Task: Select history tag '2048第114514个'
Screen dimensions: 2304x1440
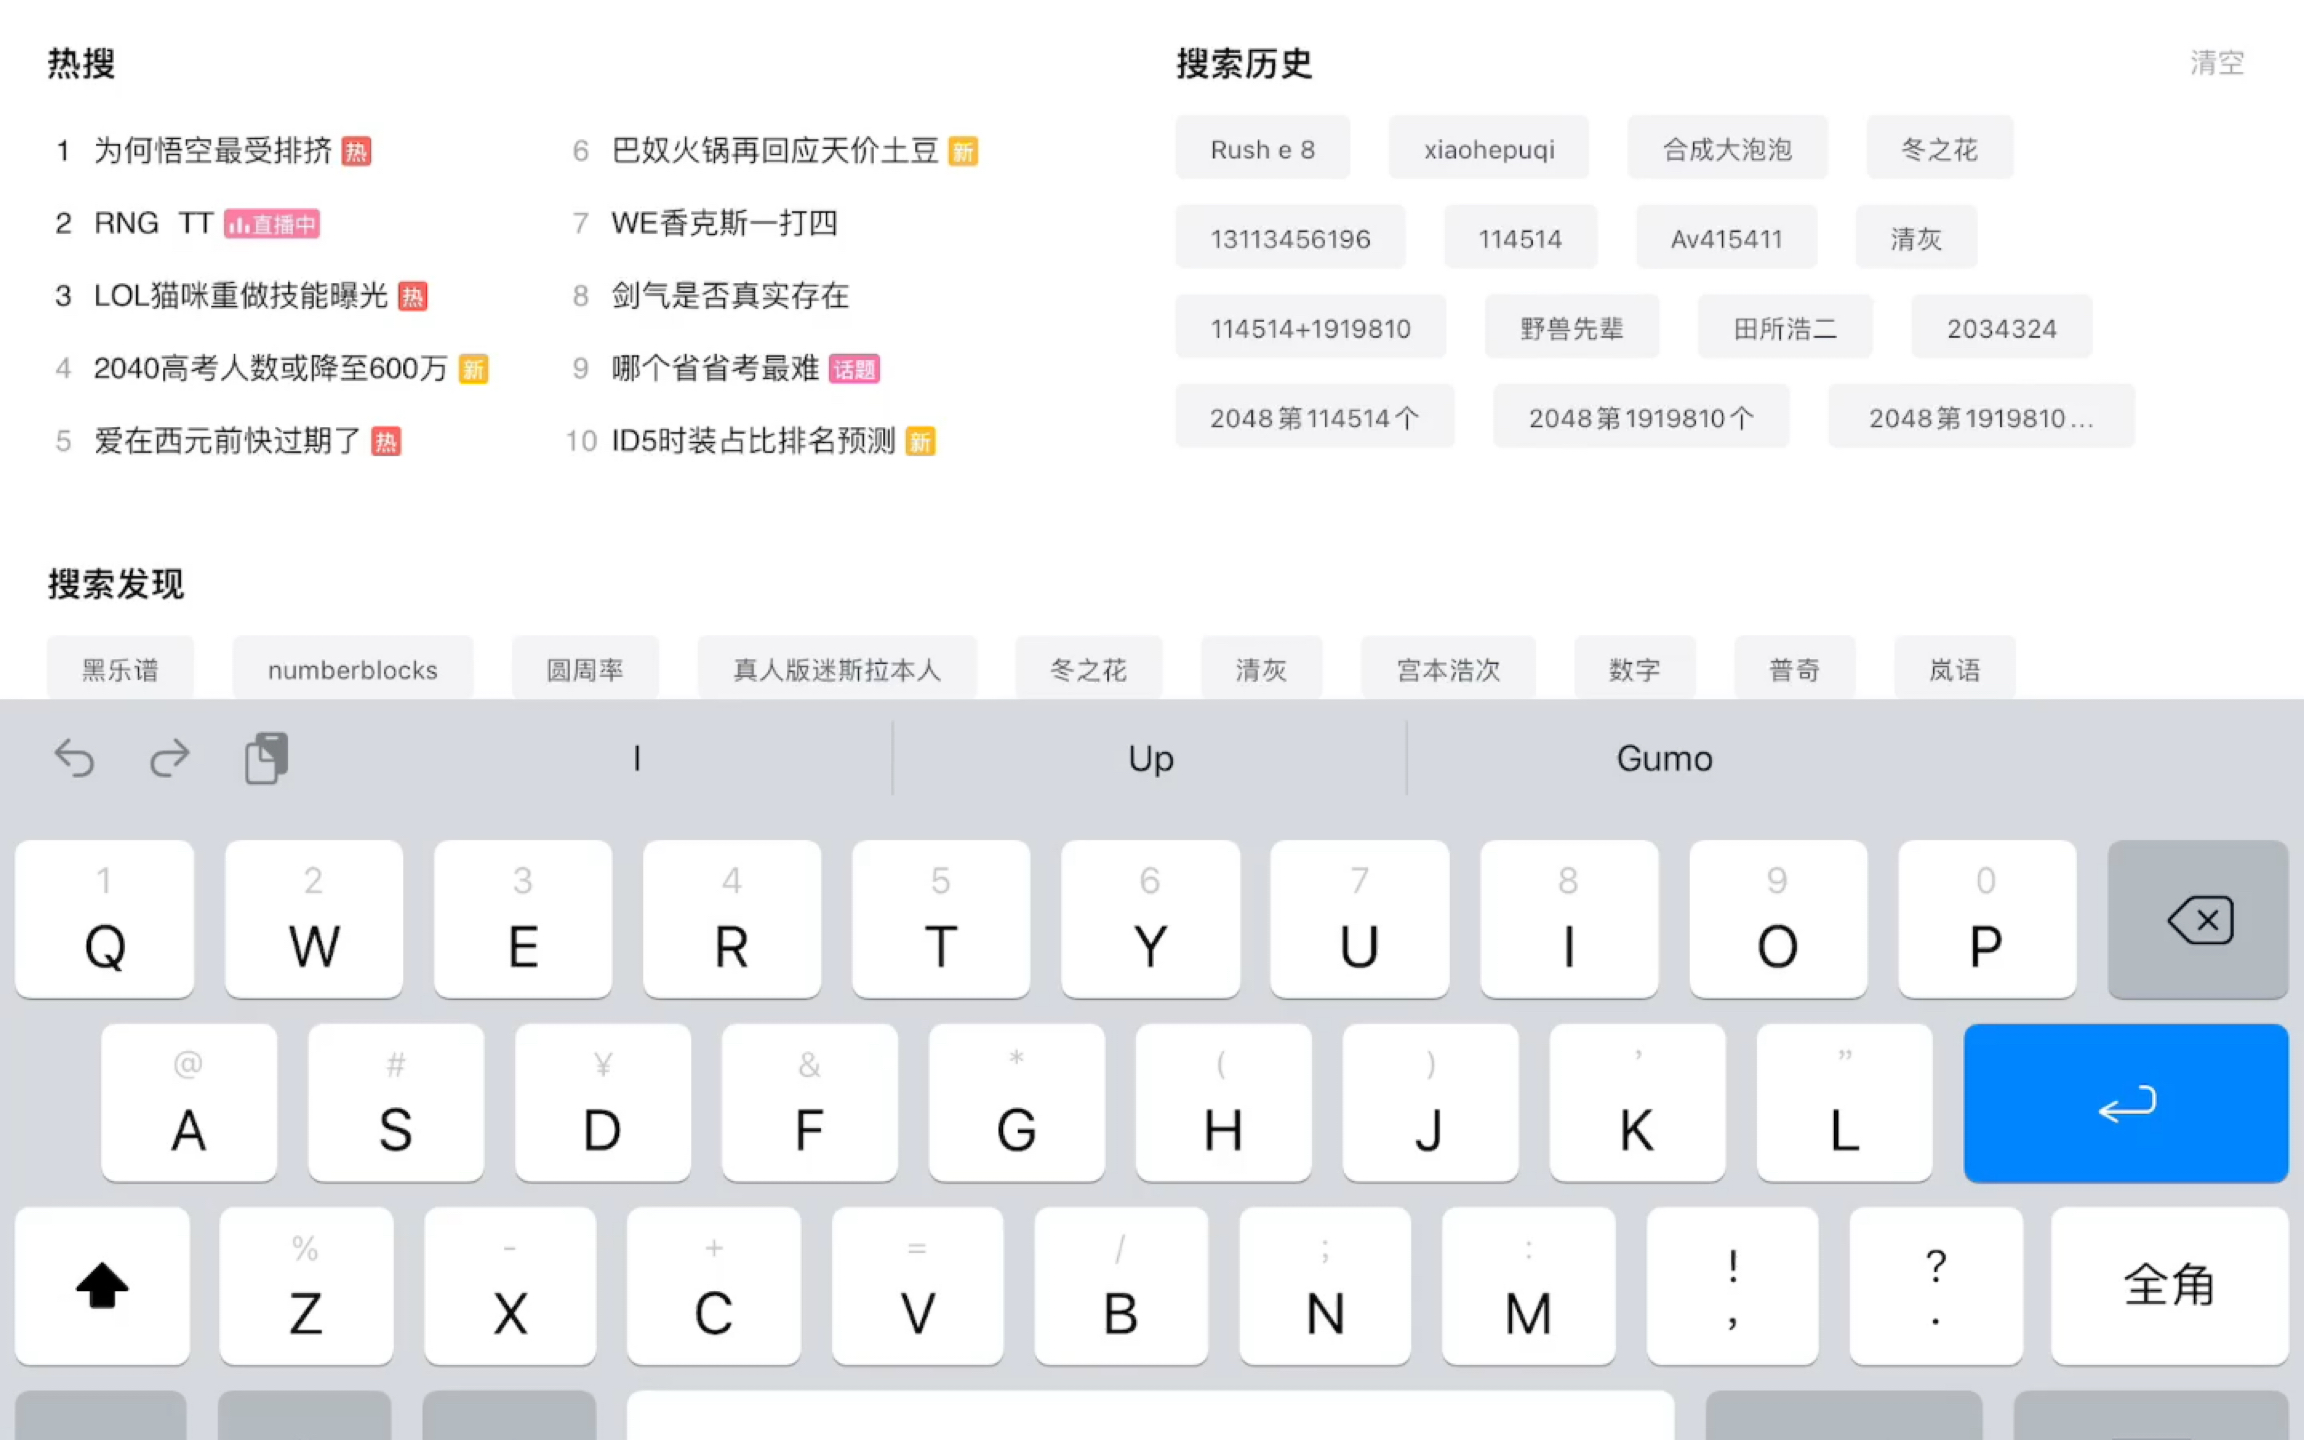Action: point(1314,417)
